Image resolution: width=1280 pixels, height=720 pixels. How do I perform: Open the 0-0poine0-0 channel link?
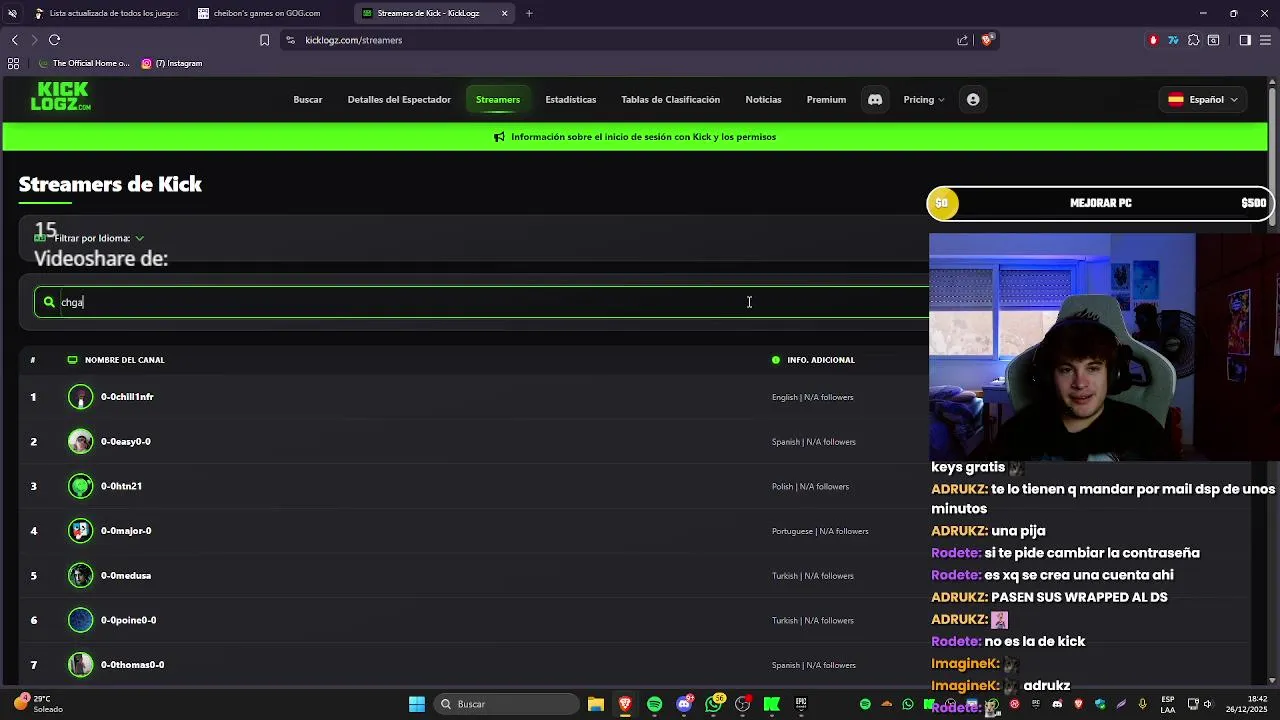pyautogui.click(x=129, y=620)
